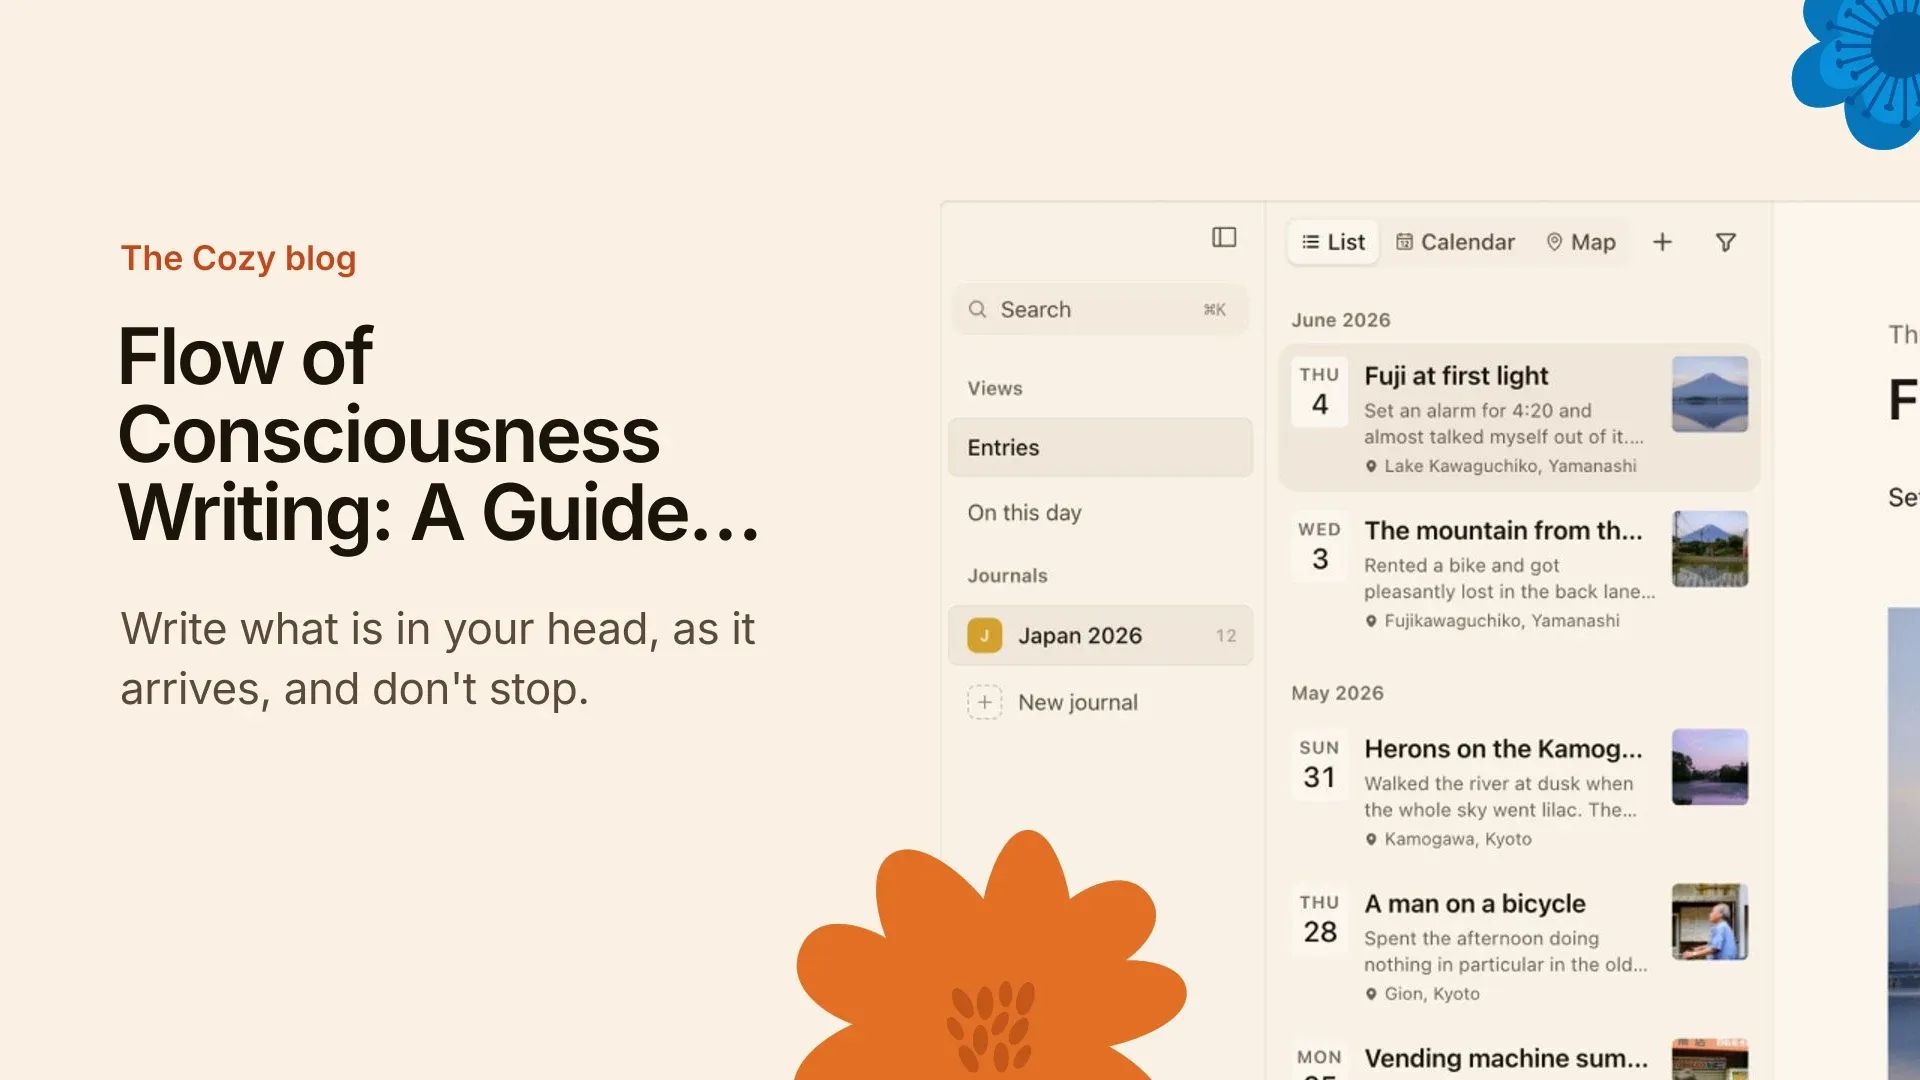Click the yellow J journal icon
The width and height of the screenshot is (1920, 1080).
coord(984,636)
